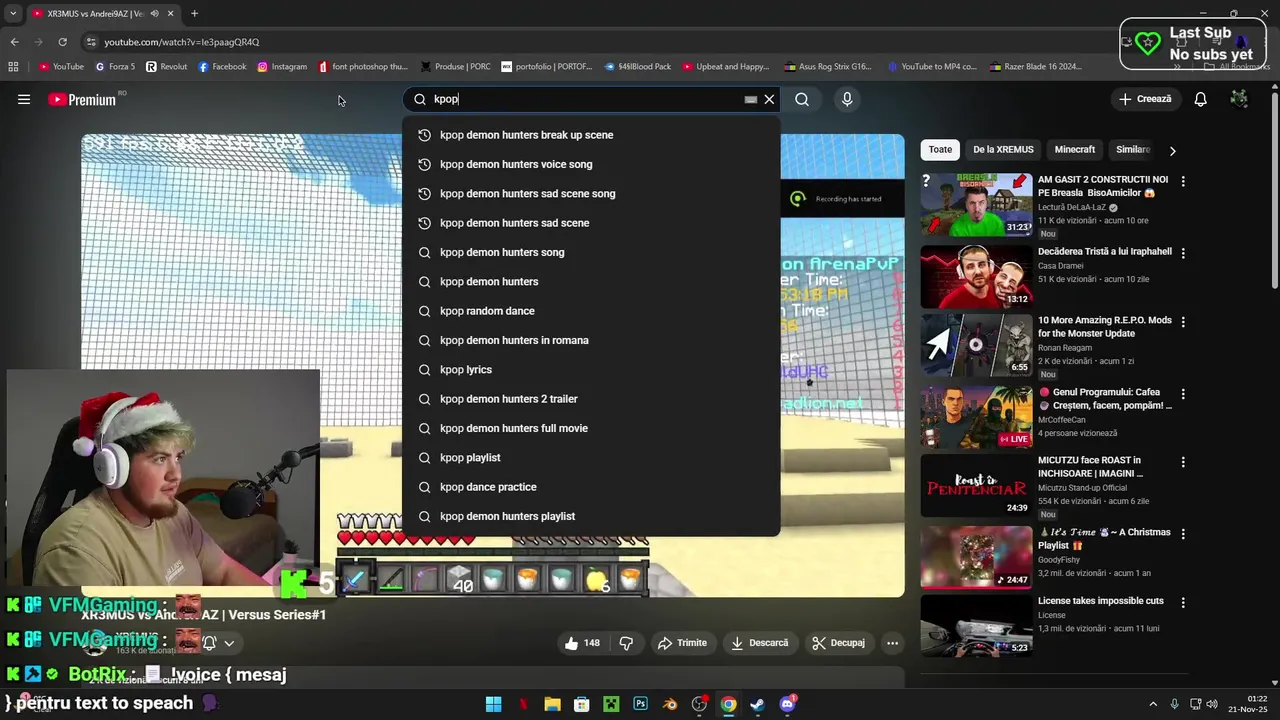Viewport: 1280px width, 720px height.
Task: Choose suggestion kpop random dance
Action: tap(591, 311)
